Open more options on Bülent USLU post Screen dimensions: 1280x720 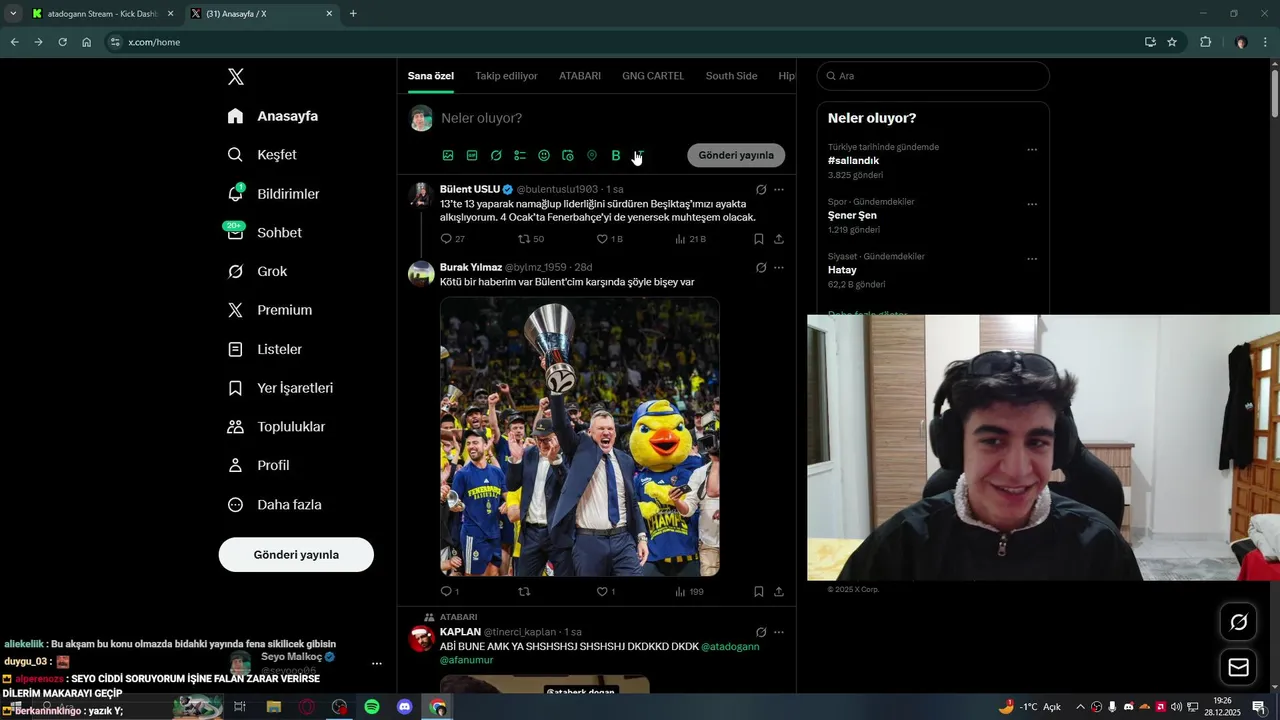[779, 189]
